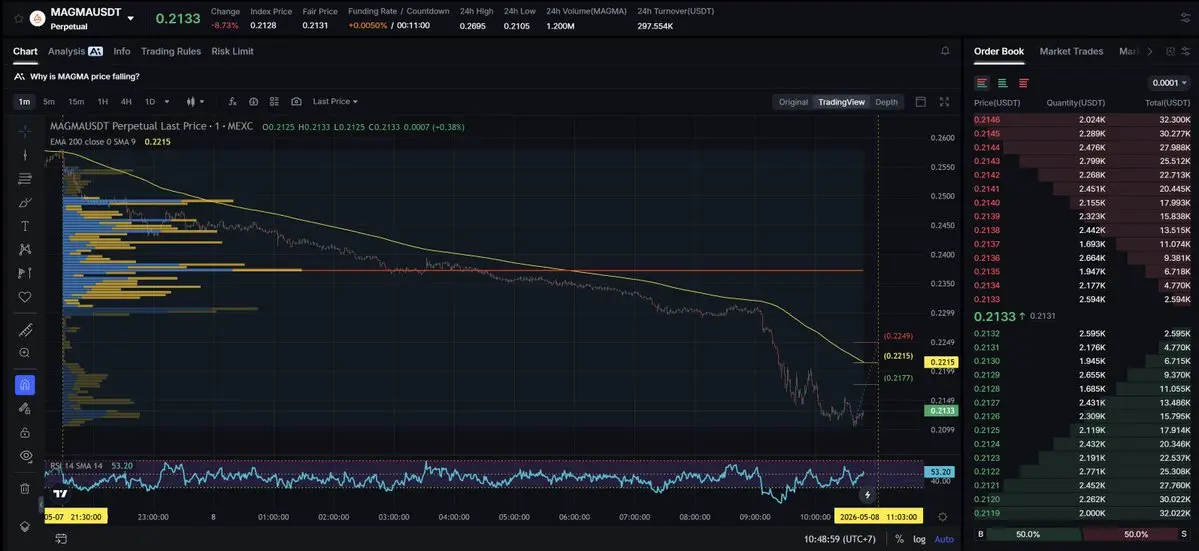Open the heart-shaped icons tool
Image resolution: width=1199 pixels, height=551 pixels.
click(x=24, y=297)
